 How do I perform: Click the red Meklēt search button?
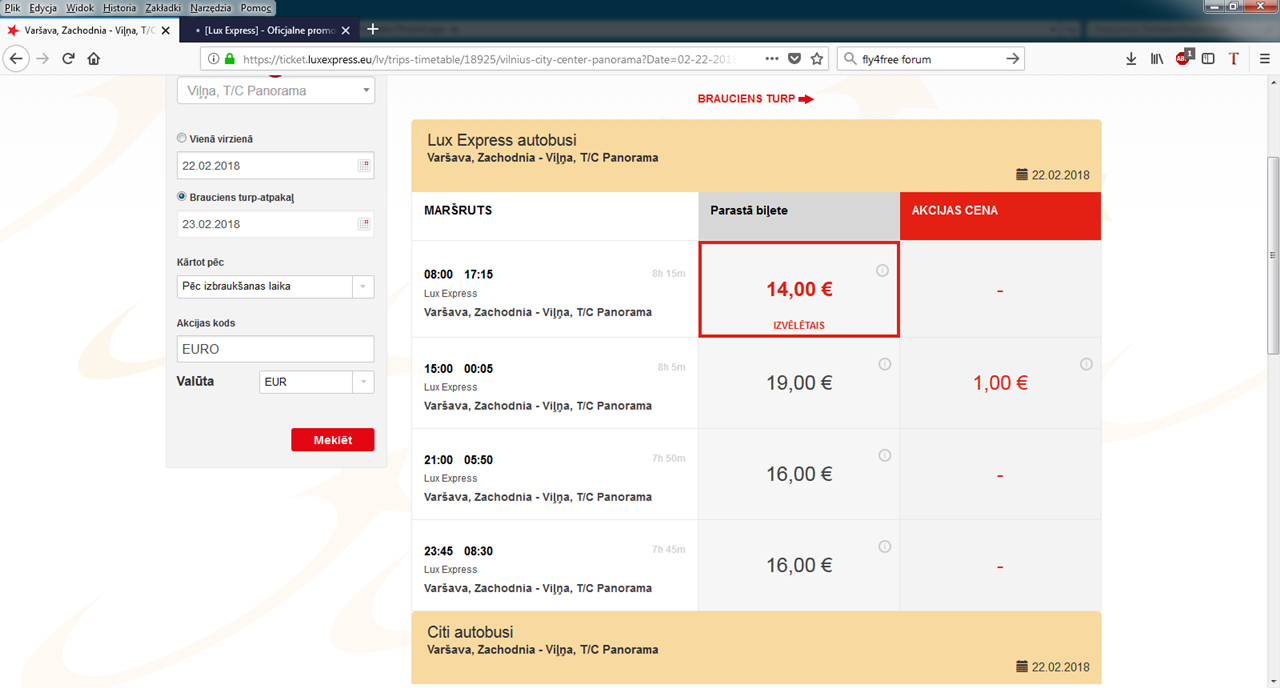tap(333, 440)
